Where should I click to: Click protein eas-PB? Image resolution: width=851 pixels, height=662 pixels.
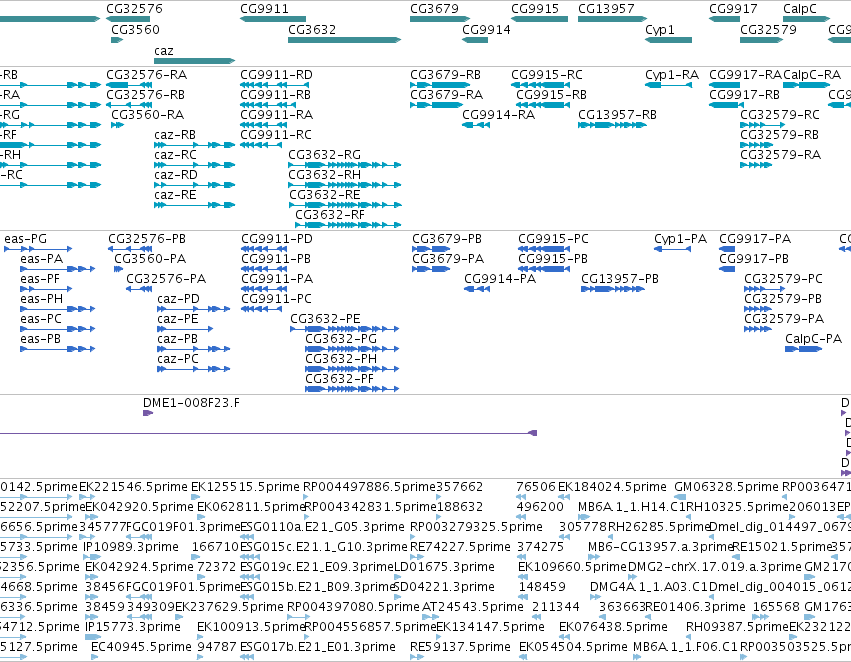58,349
